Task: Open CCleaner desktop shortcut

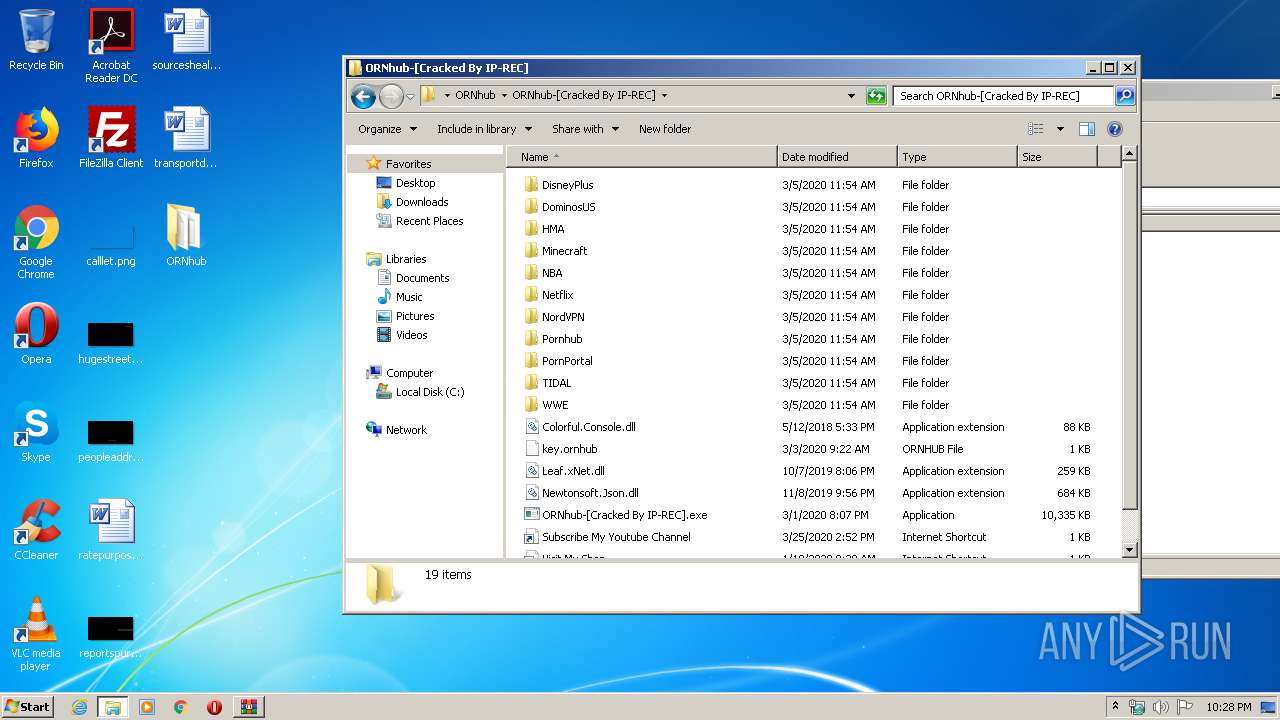Action: tap(36, 530)
